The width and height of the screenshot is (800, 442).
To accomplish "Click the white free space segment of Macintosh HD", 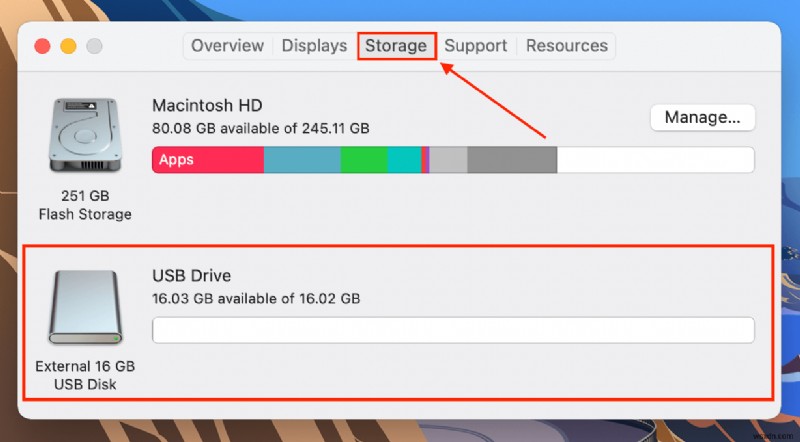I will click(655, 160).
